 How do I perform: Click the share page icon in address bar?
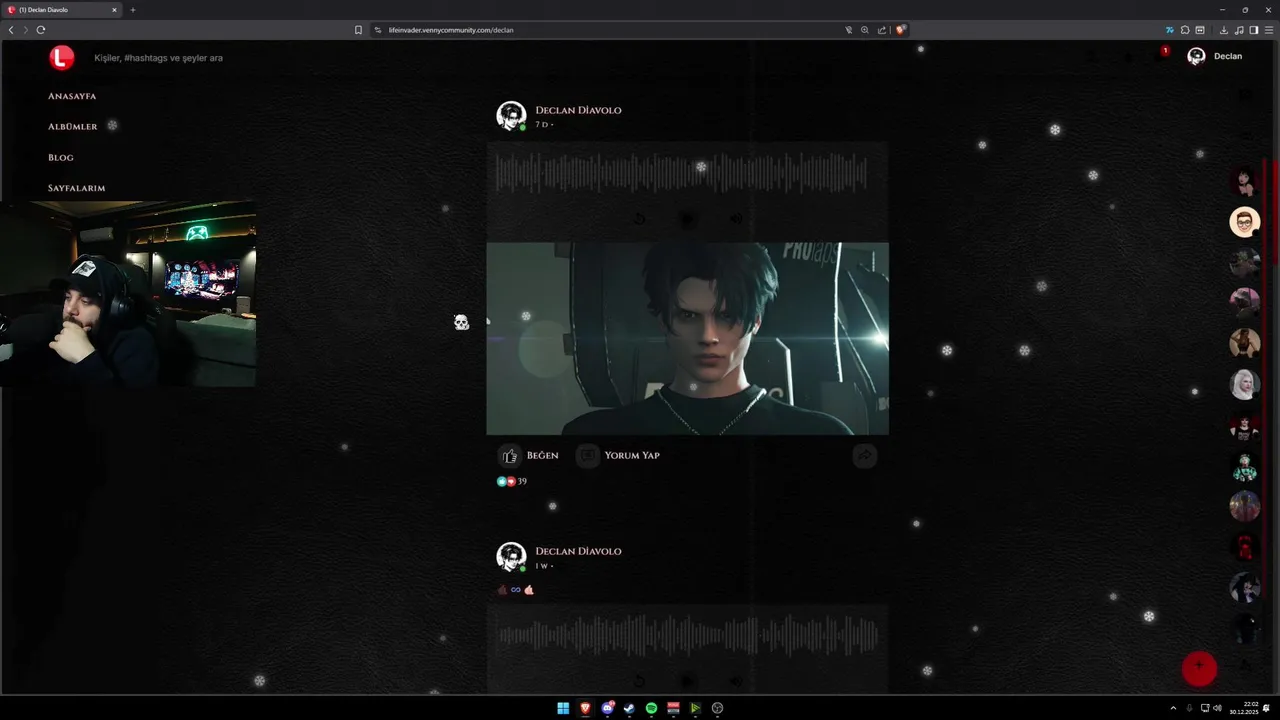[x=881, y=30]
